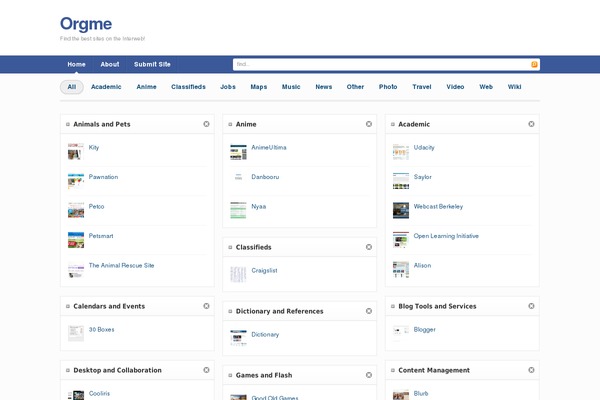This screenshot has height=400, width=600.
Task: Open the About page
Action: pos(110,64)
